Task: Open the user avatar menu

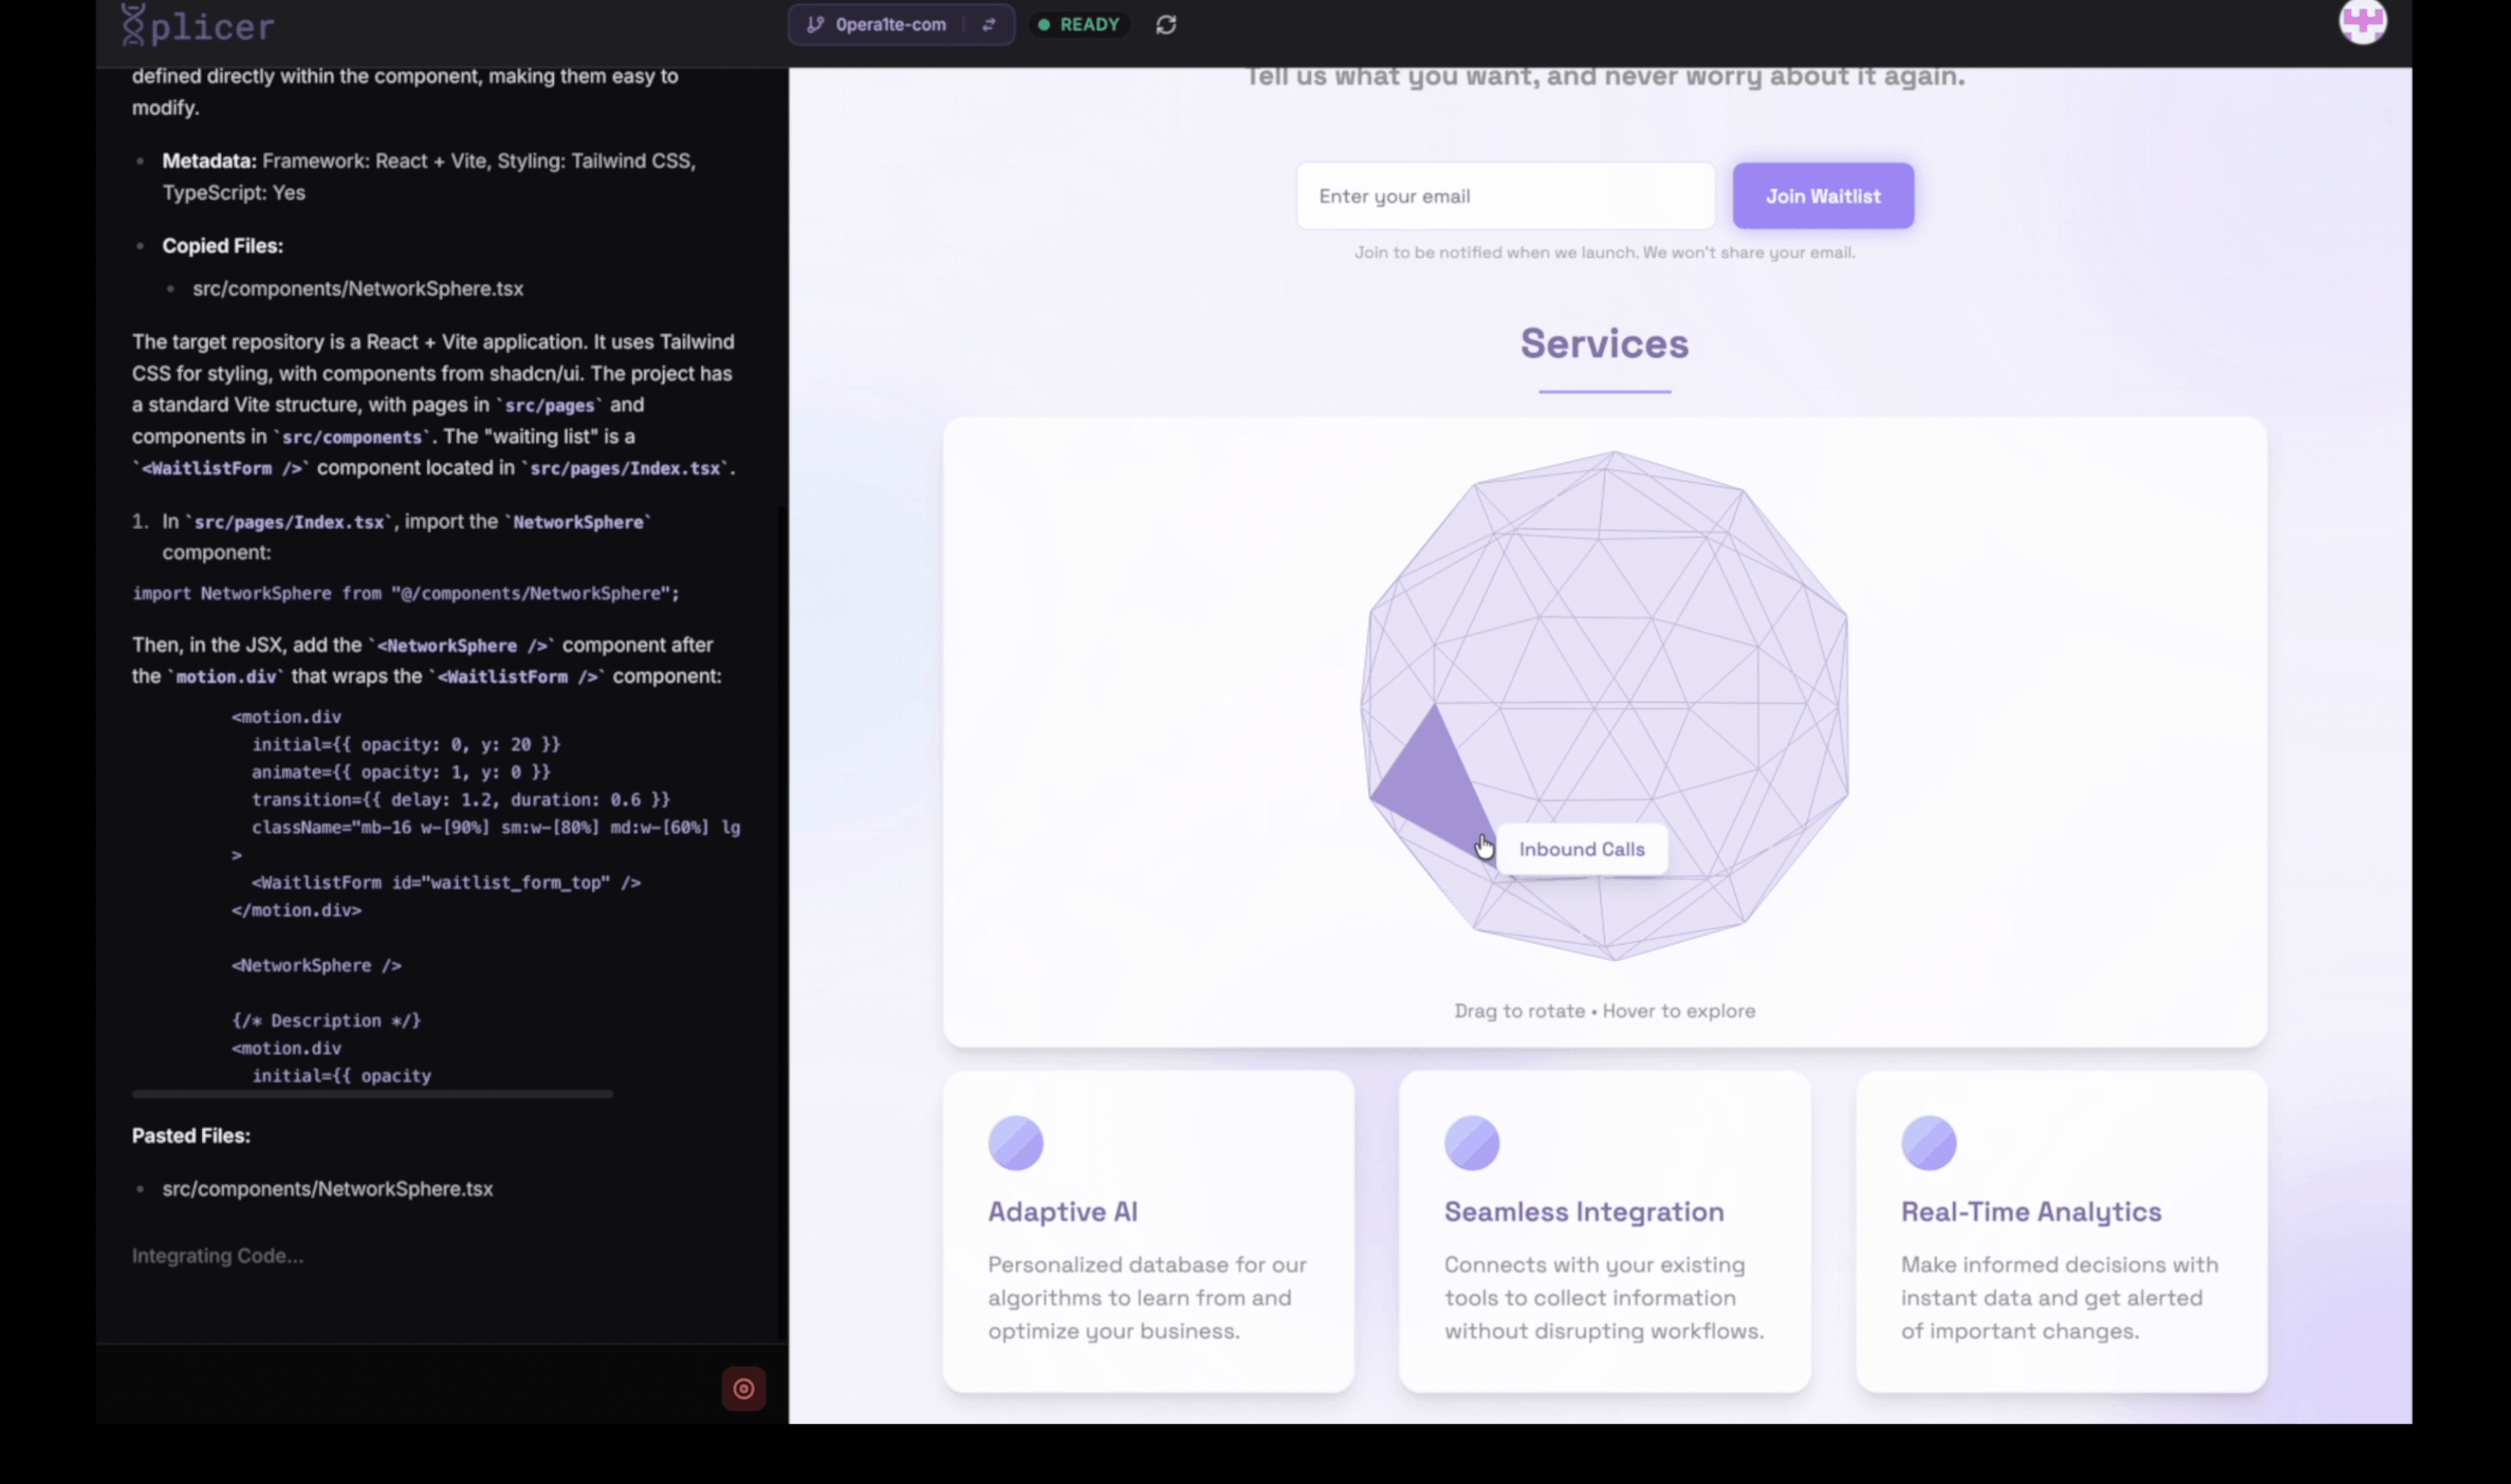Action: click(2362, 21)
